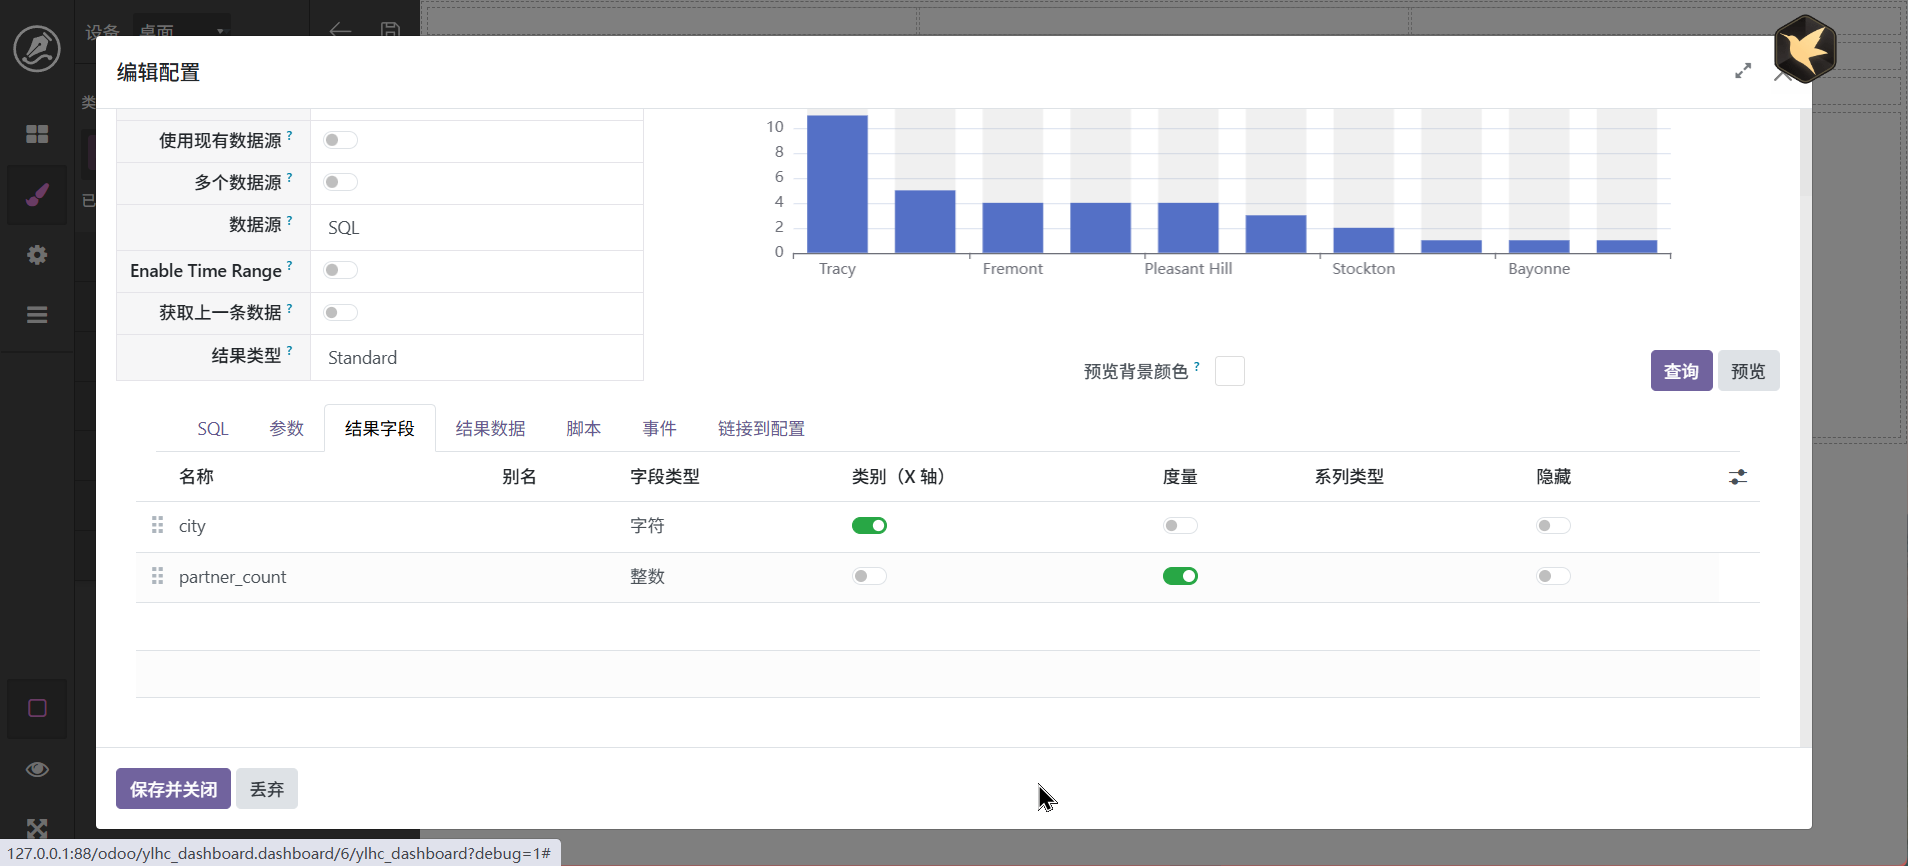Click the 查询 query button
1908x866 pixels.
[x=1681, y=371]
